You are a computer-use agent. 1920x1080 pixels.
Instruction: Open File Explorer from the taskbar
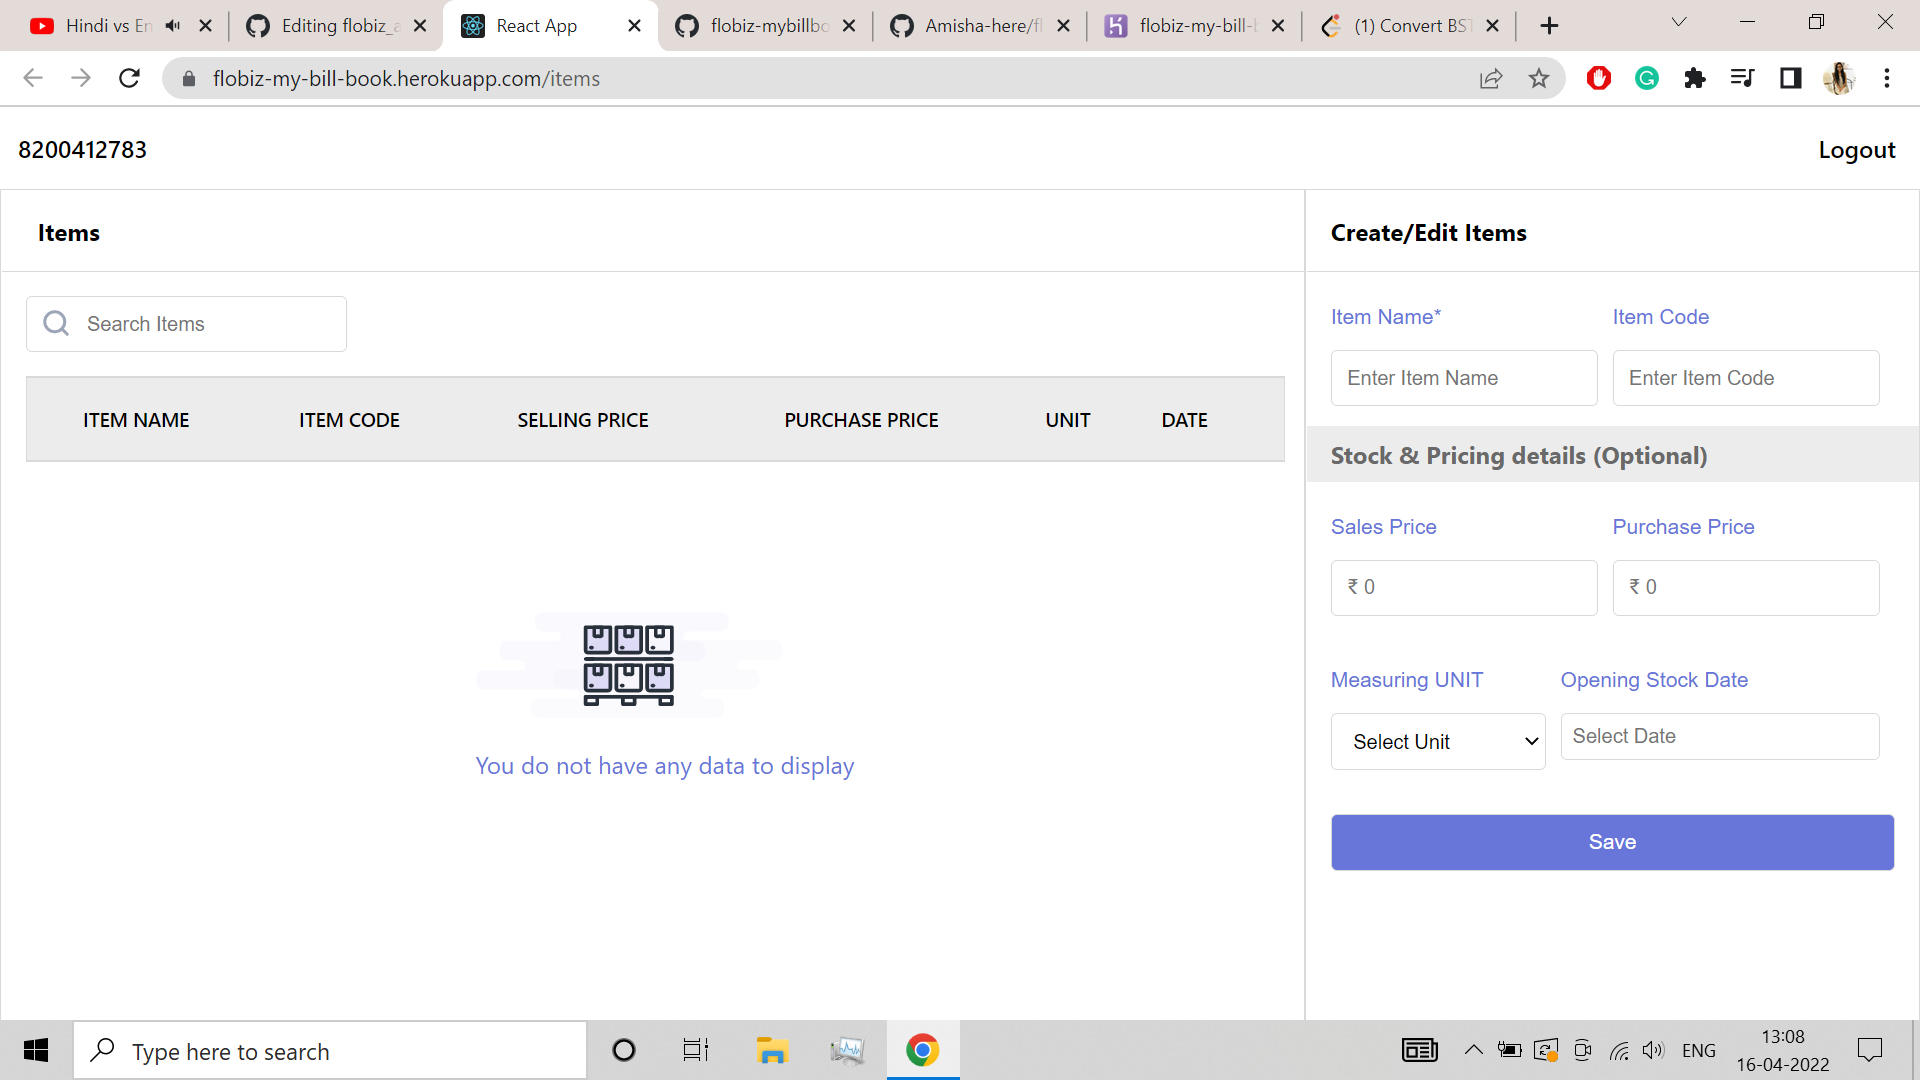pyautogui.click(x=772, y=1050)
